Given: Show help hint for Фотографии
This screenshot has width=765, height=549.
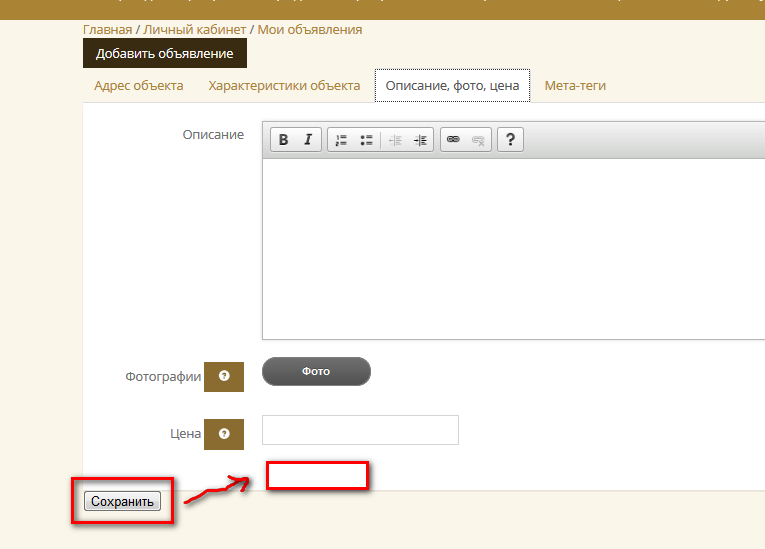Looking at the screenshot, I should coord(224,376).
